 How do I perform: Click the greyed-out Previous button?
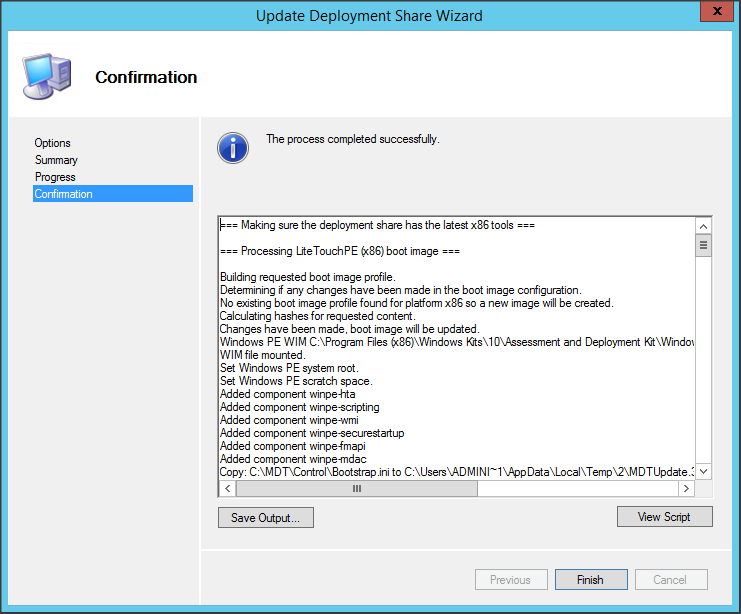tap(510, 580)
